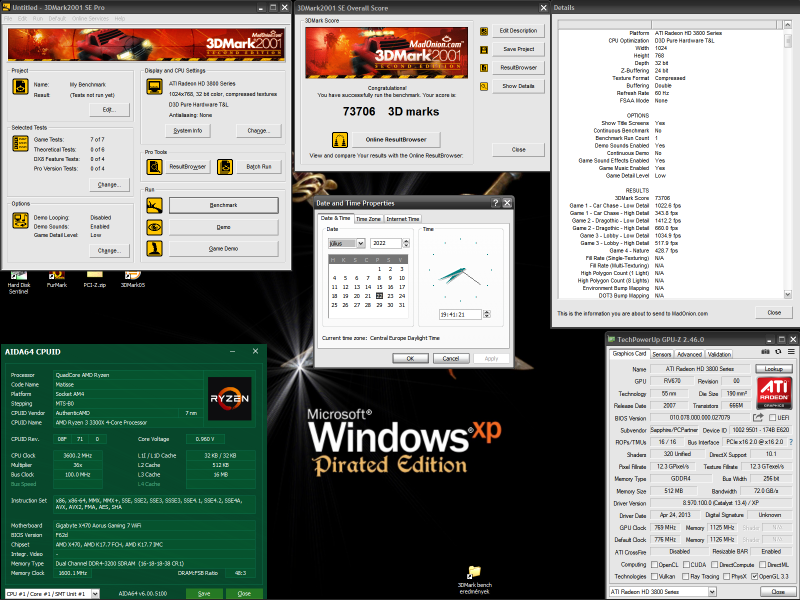
Task: Open the Advanced tab in GPU-Z
Action: [x=689, y=354]
